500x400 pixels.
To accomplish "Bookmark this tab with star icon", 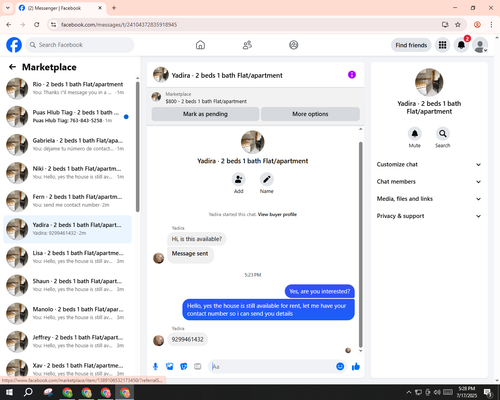I will click(458, 25).
